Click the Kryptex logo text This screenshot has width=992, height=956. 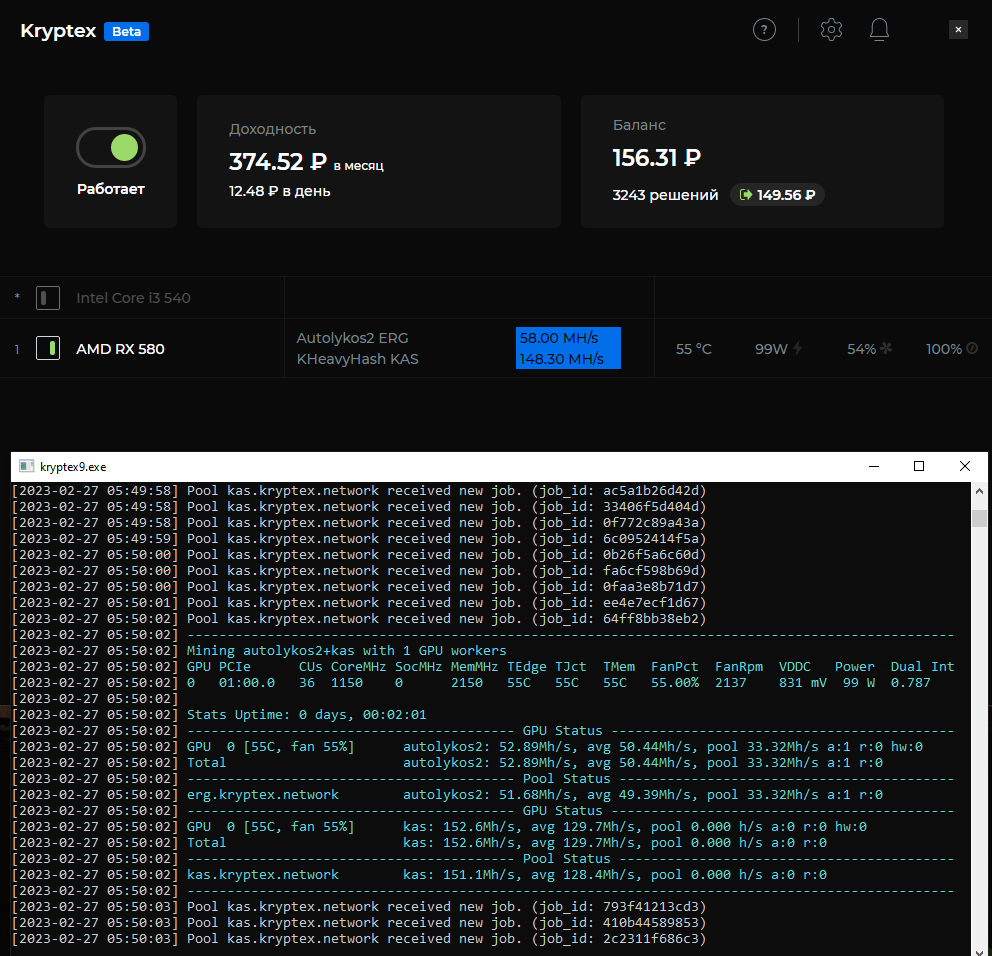click(58, 31)
